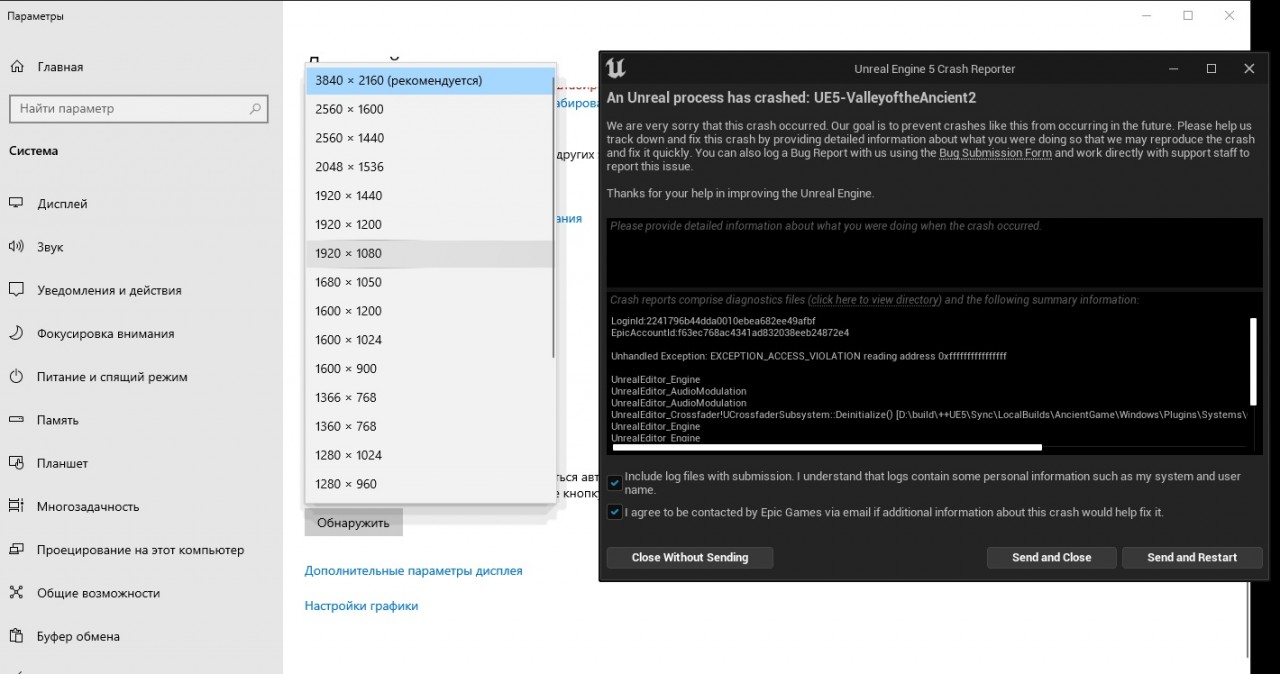The width and height of the screenshot is (1280, 674).
Task: Click Close Without Sending in Crash Reporter
Action: (690, 557)
